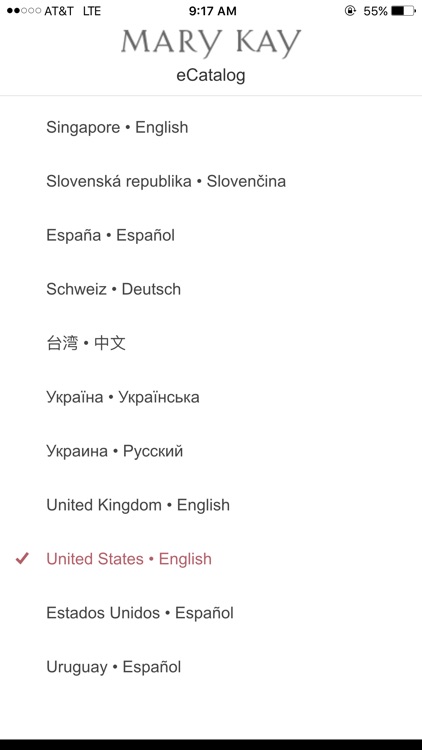Select Україна • Українська language

pyautogui.click(x=211, y=397)
